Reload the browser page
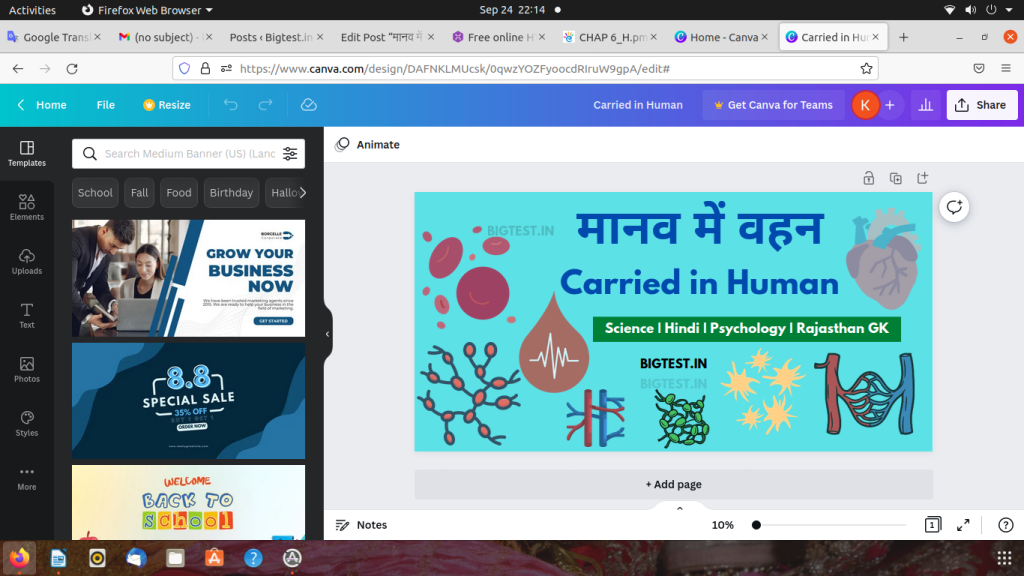 tap(72, 69)
